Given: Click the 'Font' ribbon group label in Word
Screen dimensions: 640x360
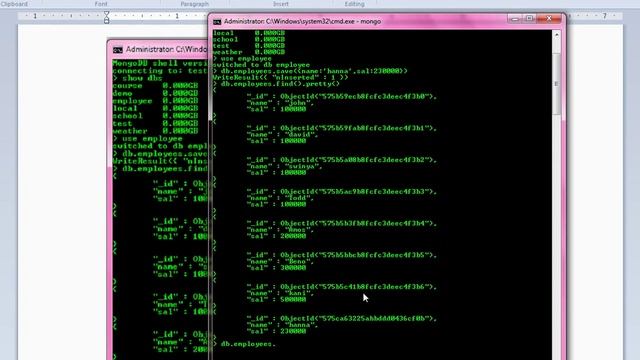Looking at the screenshot, I should 101,4.
